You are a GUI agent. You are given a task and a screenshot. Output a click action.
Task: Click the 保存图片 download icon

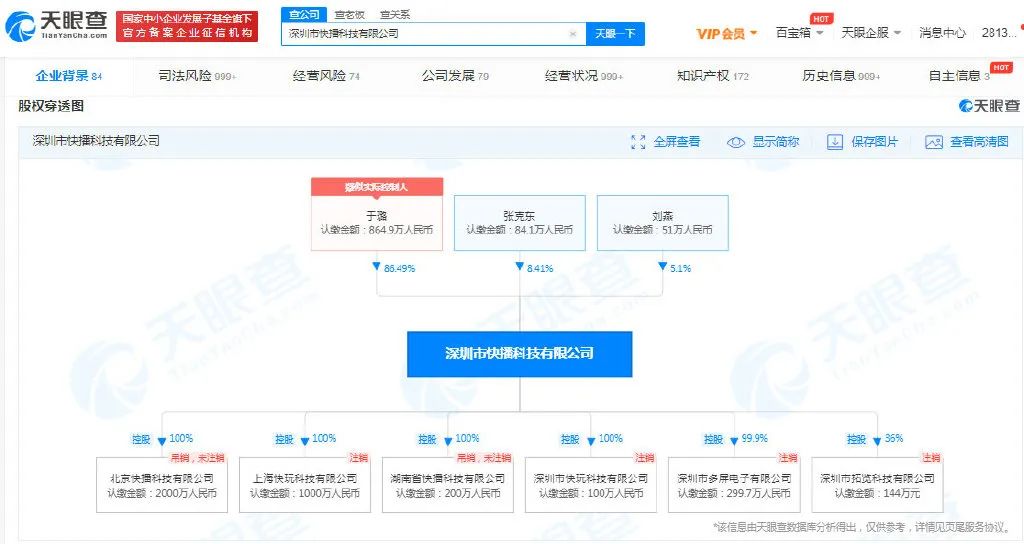coord(835,142)
